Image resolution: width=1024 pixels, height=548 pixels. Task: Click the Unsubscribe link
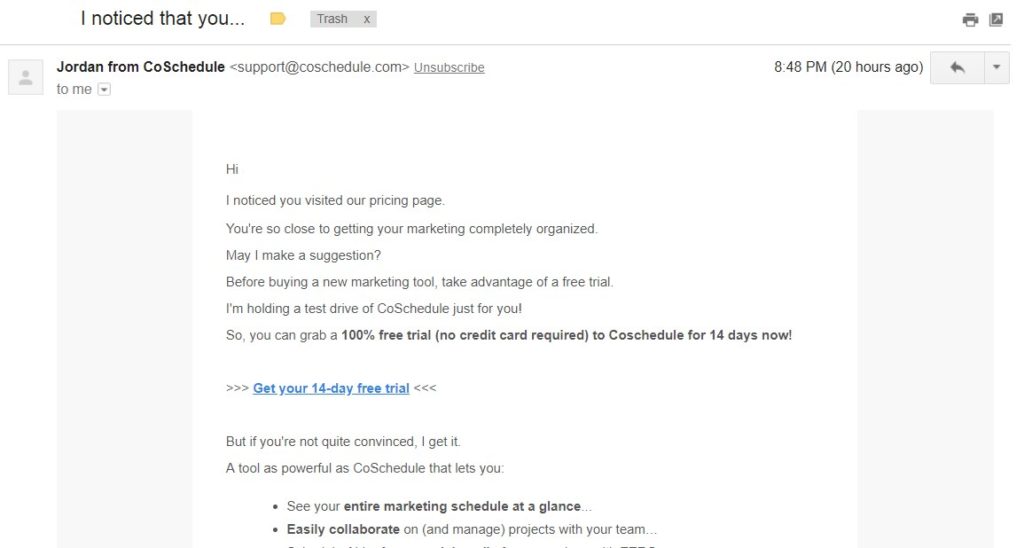click(x=449, y=67)
